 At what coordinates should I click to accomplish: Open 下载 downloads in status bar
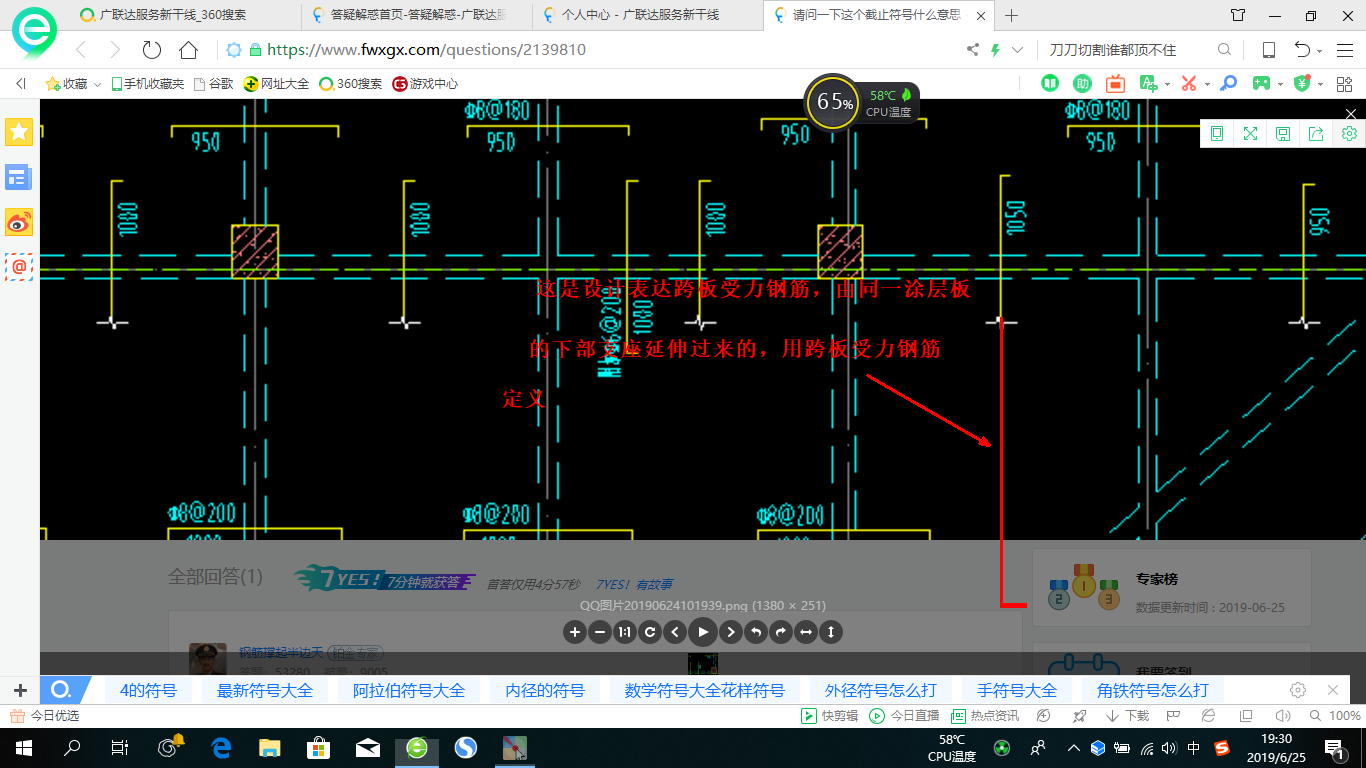(x=1127, y=716)
